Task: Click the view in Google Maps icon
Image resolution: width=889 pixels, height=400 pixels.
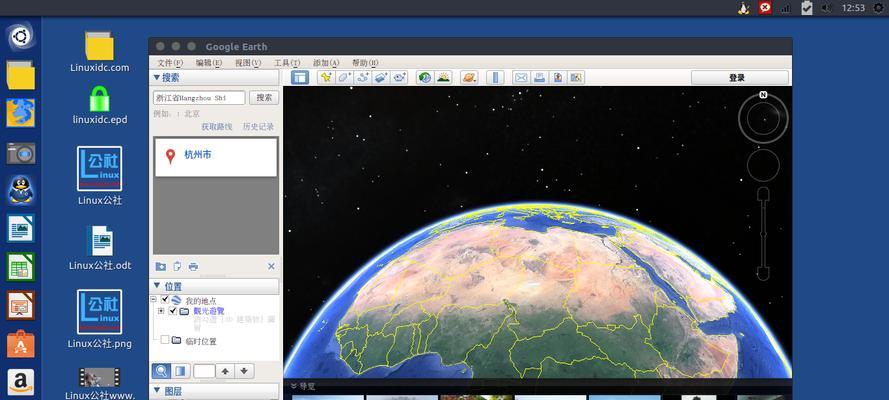Action: click(576, 78)
